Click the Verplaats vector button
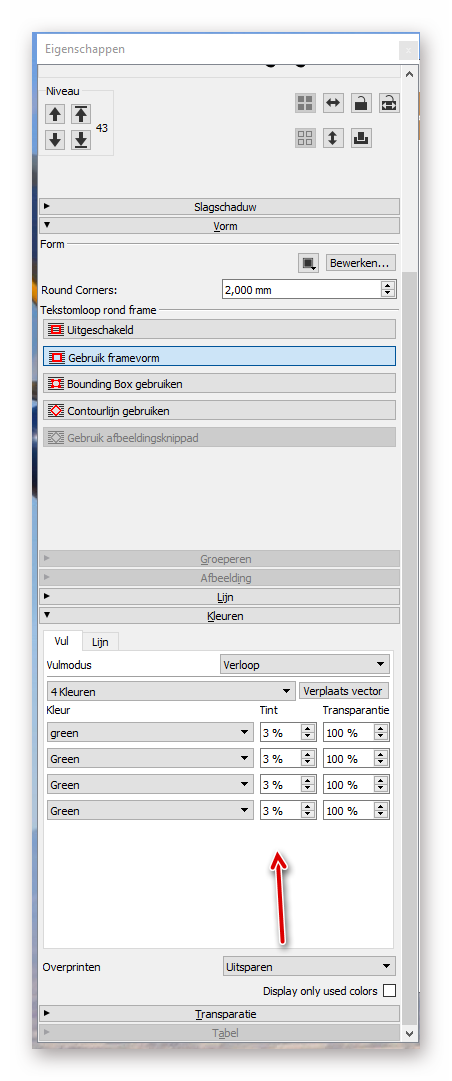This screenshot has width=452, height=1081. tap(345, 691)
